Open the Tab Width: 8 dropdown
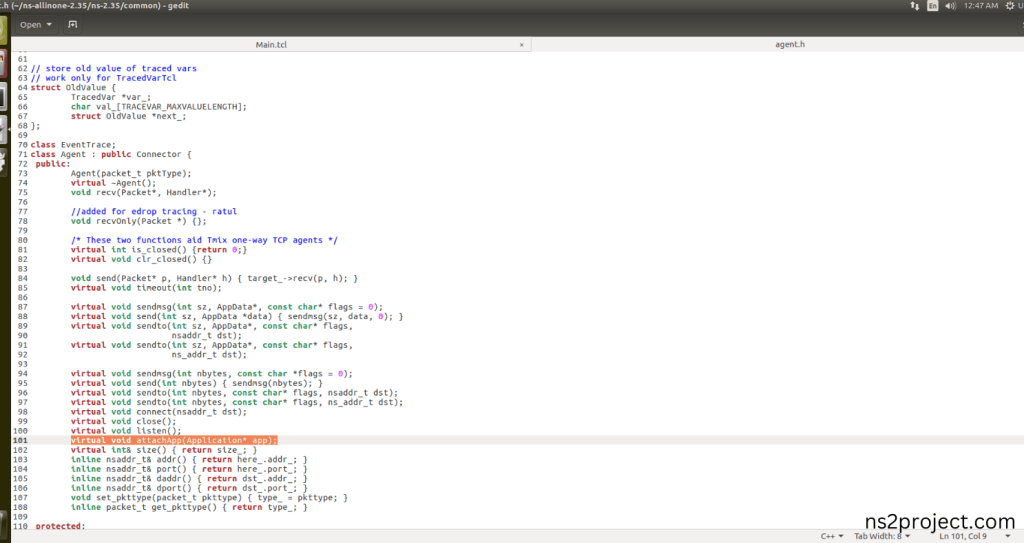 tap(882, 536)
